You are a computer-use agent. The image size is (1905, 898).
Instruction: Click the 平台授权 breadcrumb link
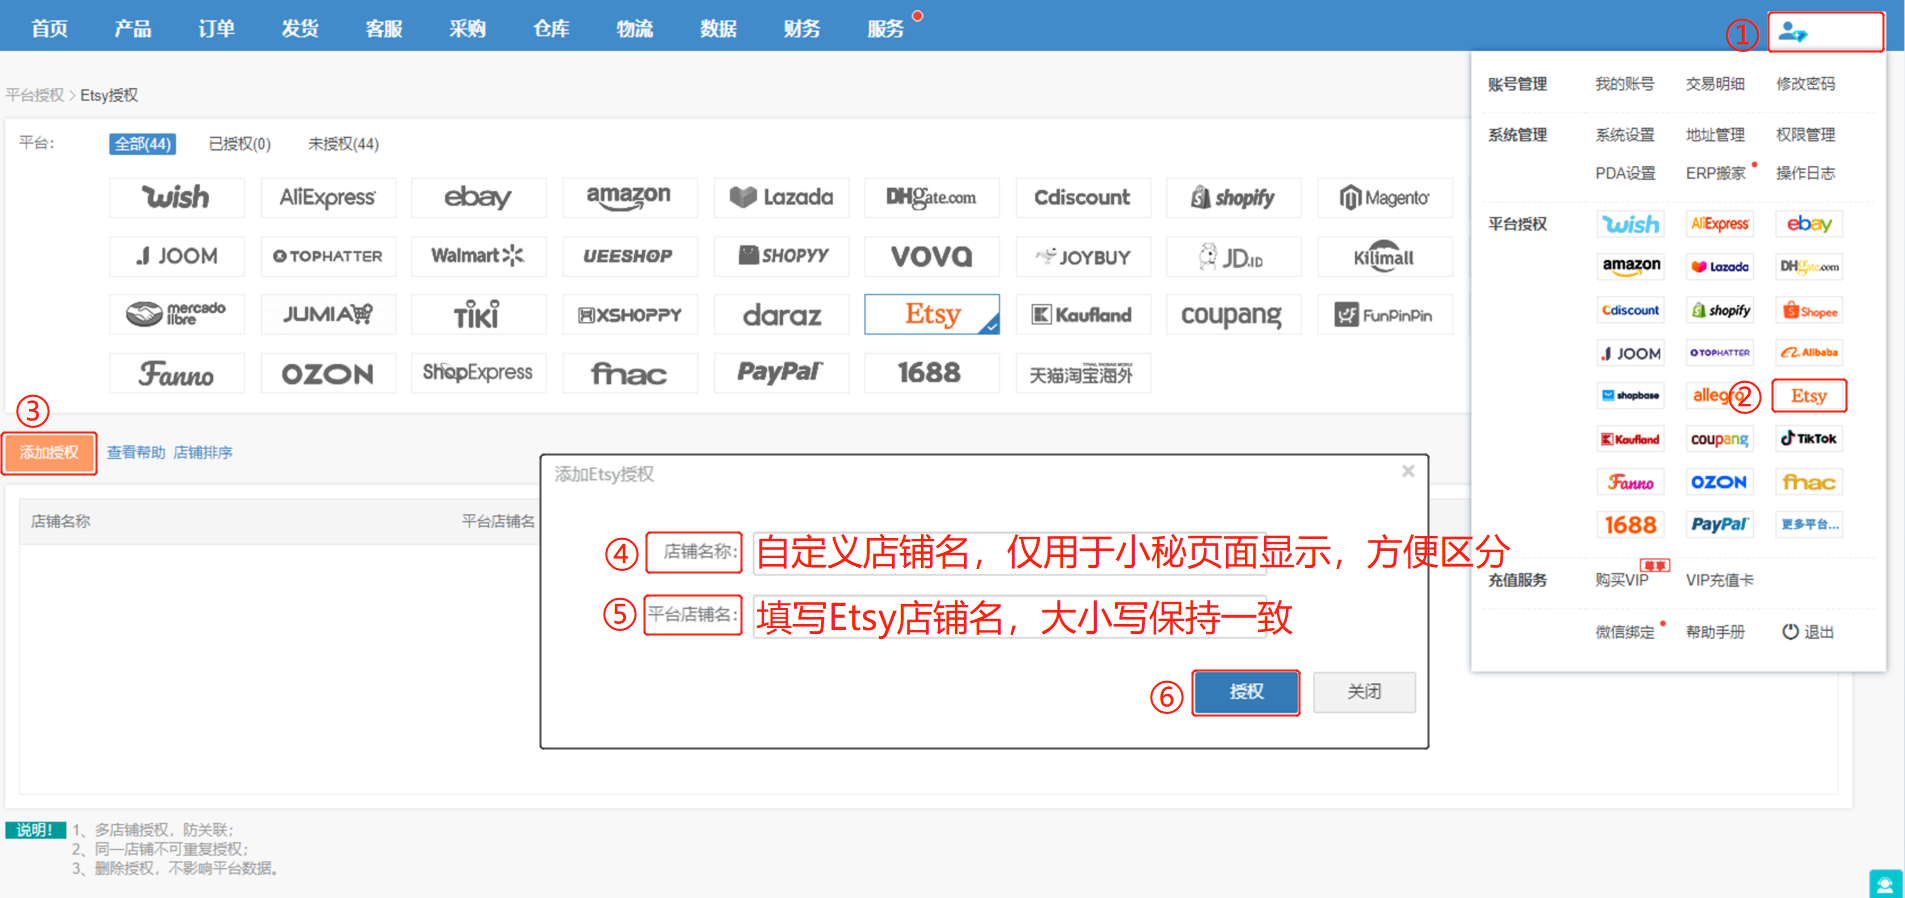pyautogui.click(x=35, y=95)
